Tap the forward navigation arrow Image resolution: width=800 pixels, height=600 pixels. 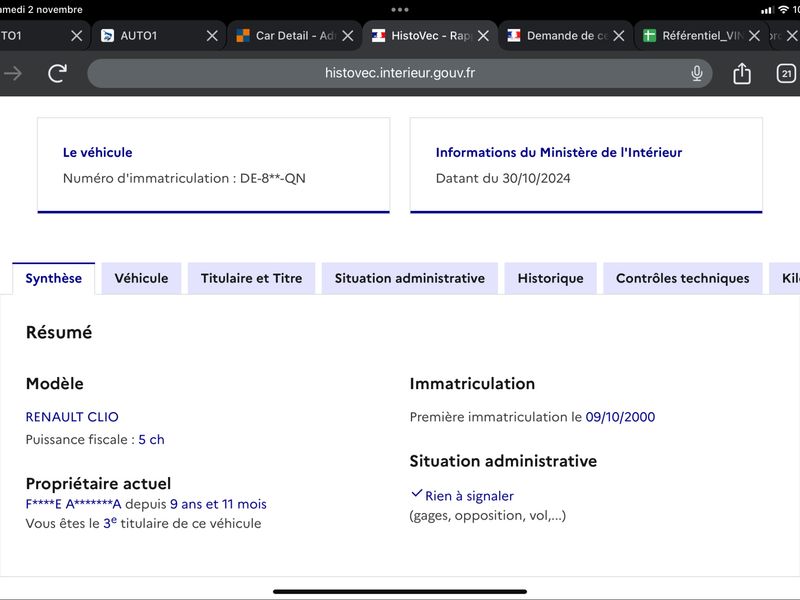pyautogui.click(x=13, y=73)
